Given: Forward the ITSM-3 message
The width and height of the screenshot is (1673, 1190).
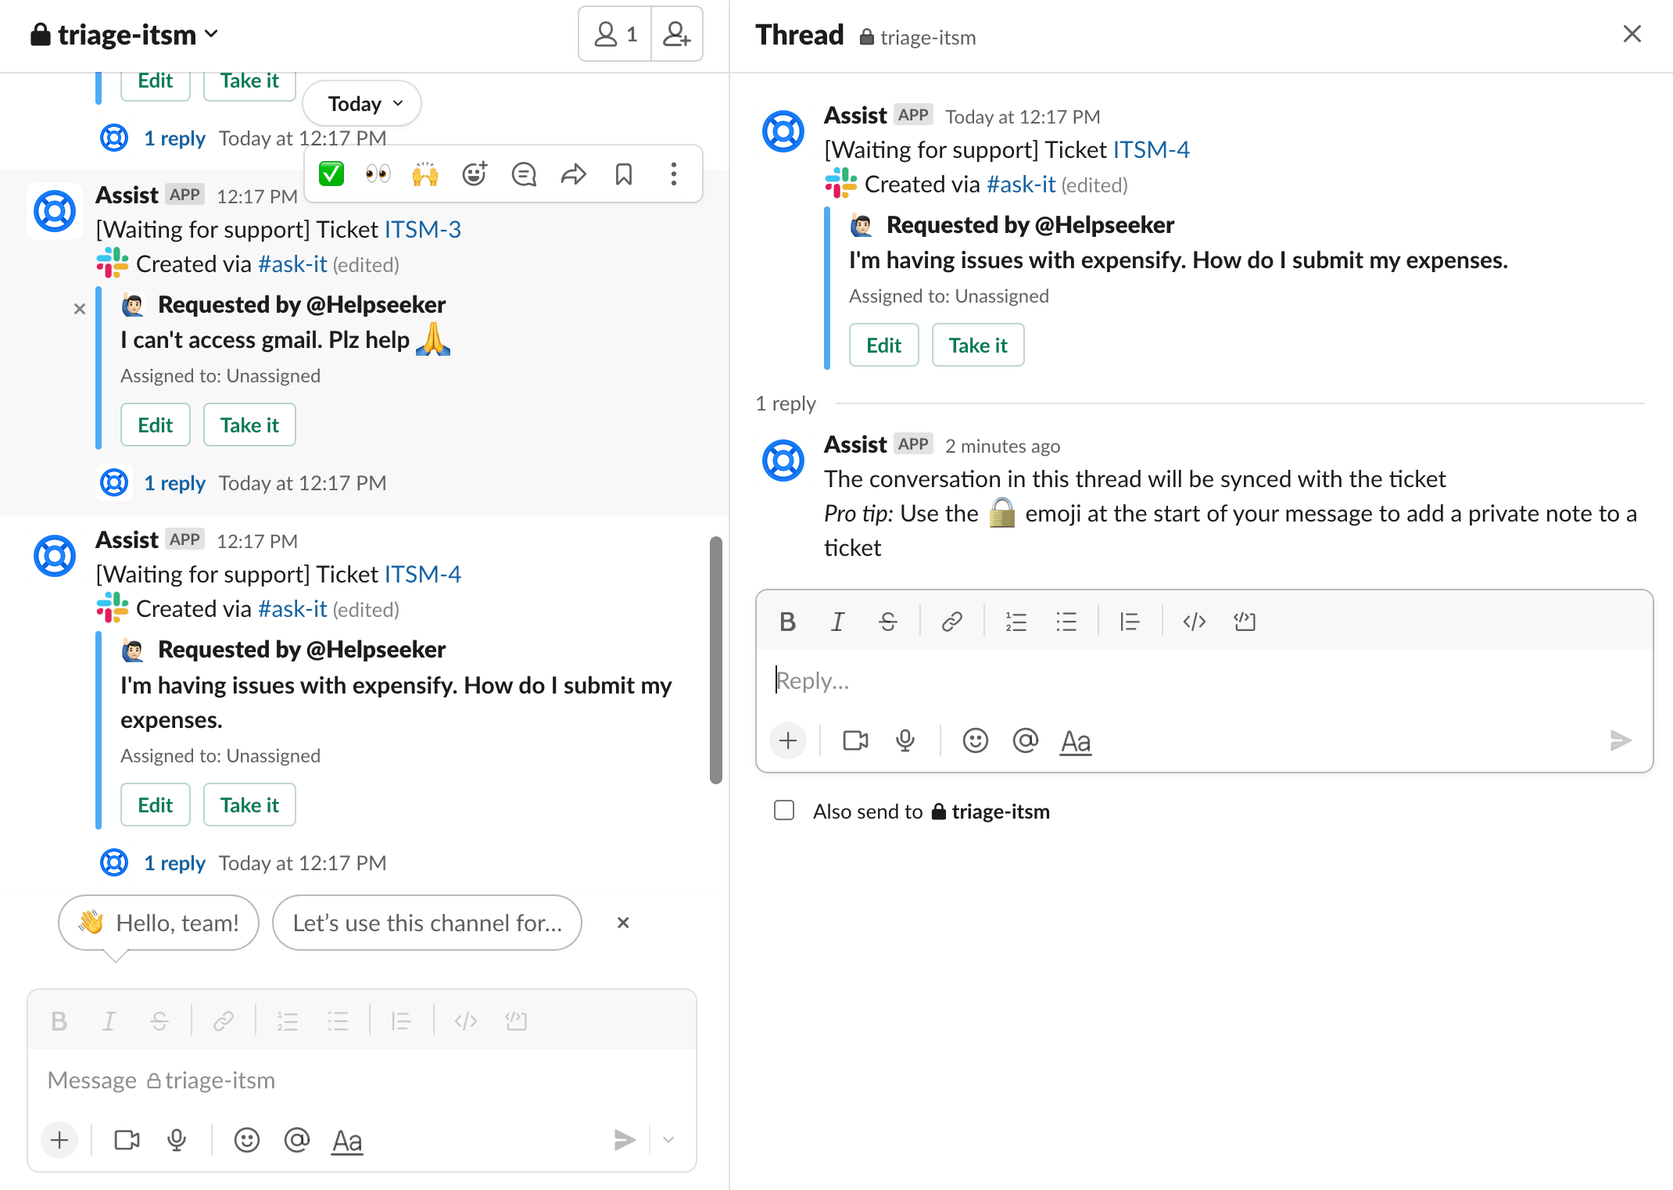Looking at the screenshot, I should click(574, 173).
